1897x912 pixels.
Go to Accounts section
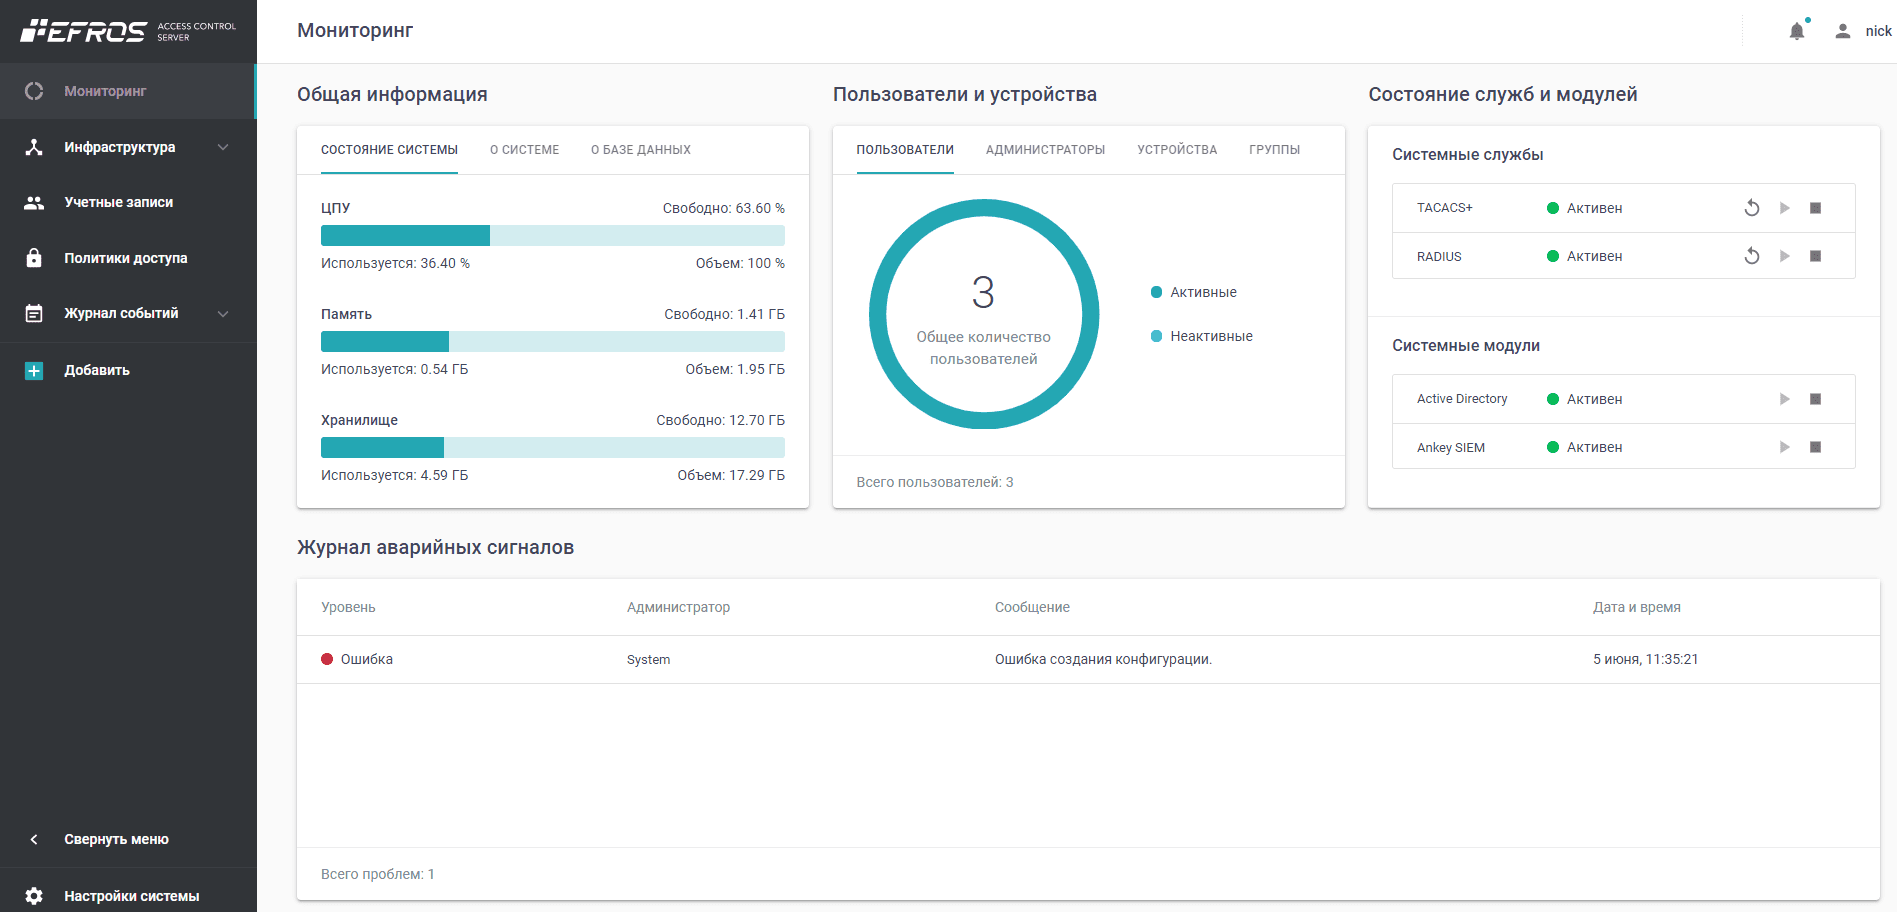pyautogui.click(x=118, y=202)
